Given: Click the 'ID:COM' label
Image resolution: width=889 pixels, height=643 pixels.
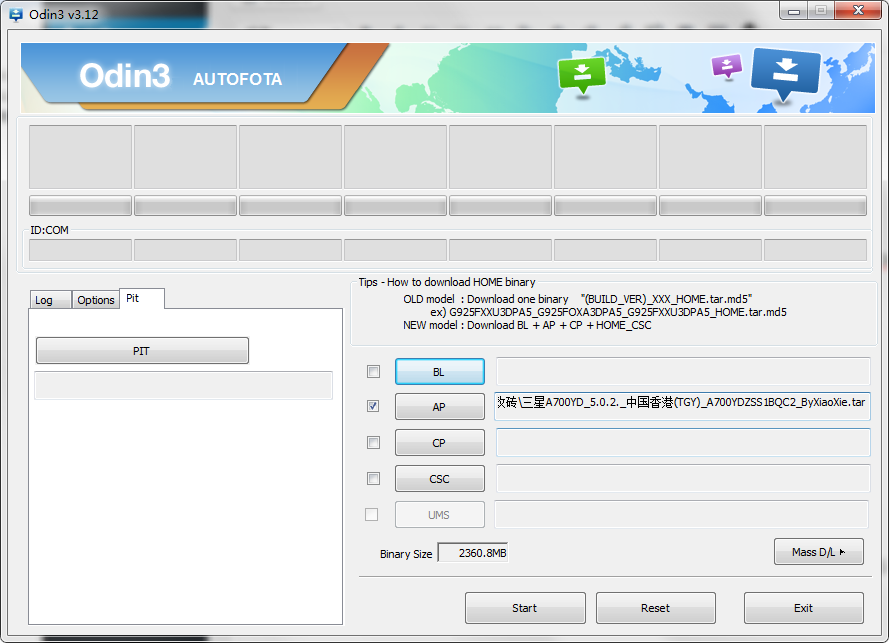Looking at the screenshot, I should pos(49,230).
